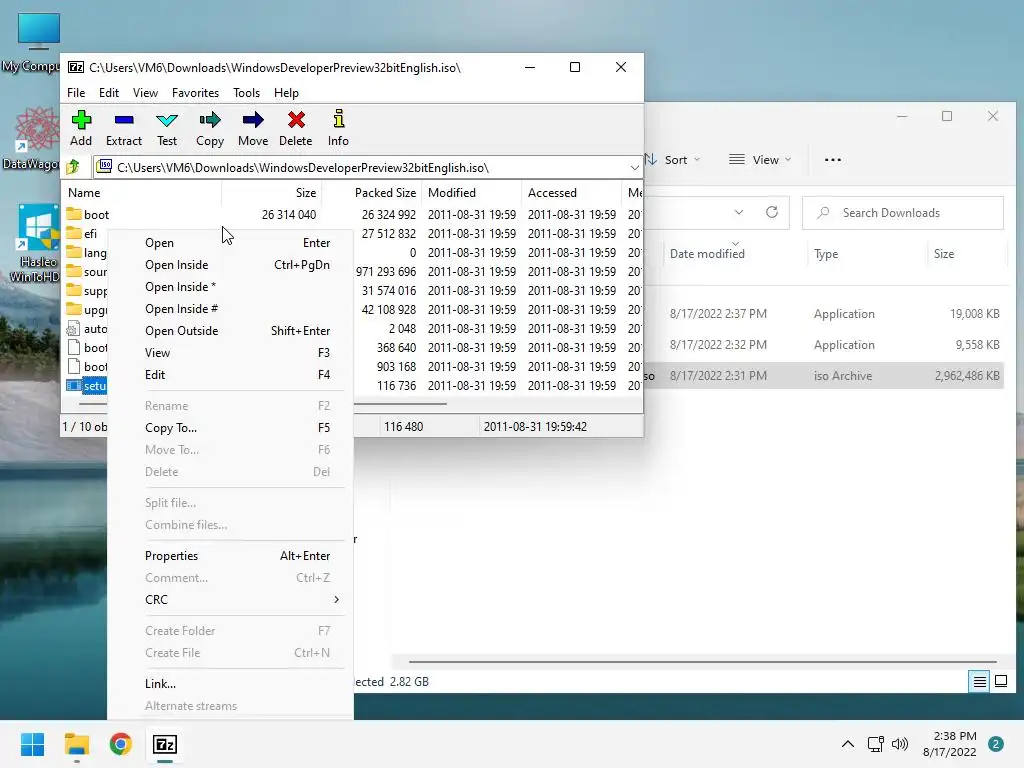Click Explorer's See more ellipsis button
The height and width of the screenshot is (768, 1024).
(x=833, y=159)
